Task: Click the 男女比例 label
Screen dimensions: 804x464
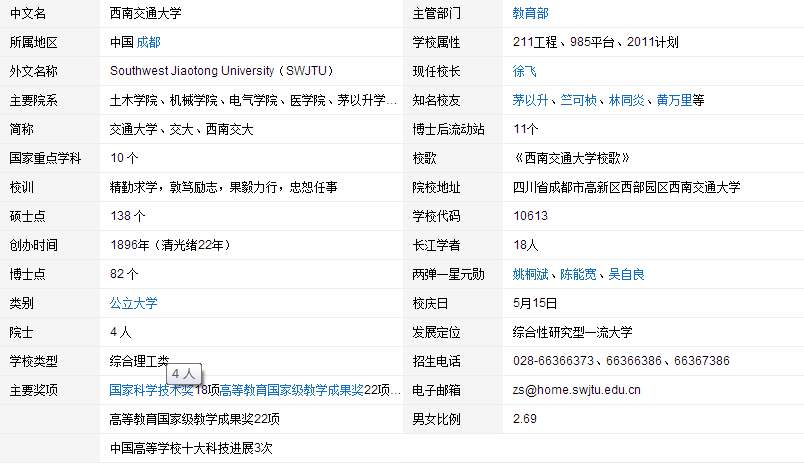Action: (436, 419)
